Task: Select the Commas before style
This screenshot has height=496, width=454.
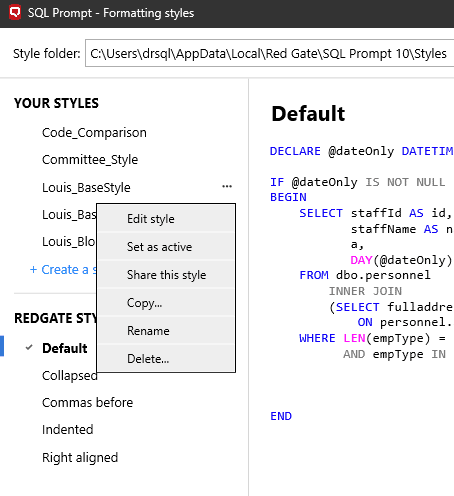Action: pyautogui.click(x=87, y=402)
